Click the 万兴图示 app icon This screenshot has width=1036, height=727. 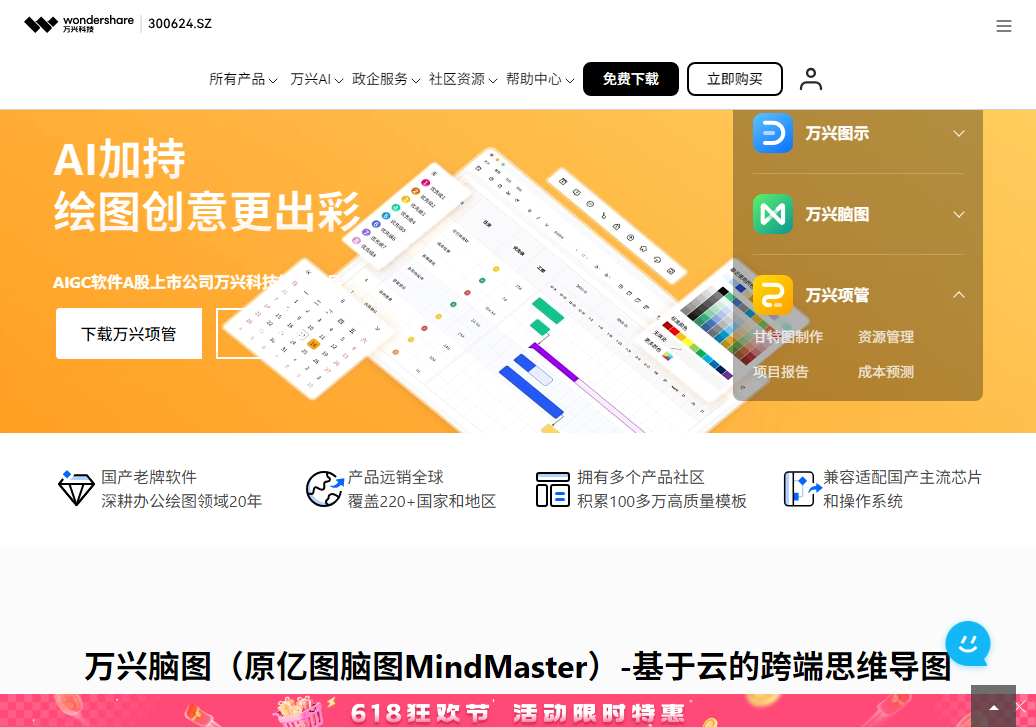coord(772,133)
